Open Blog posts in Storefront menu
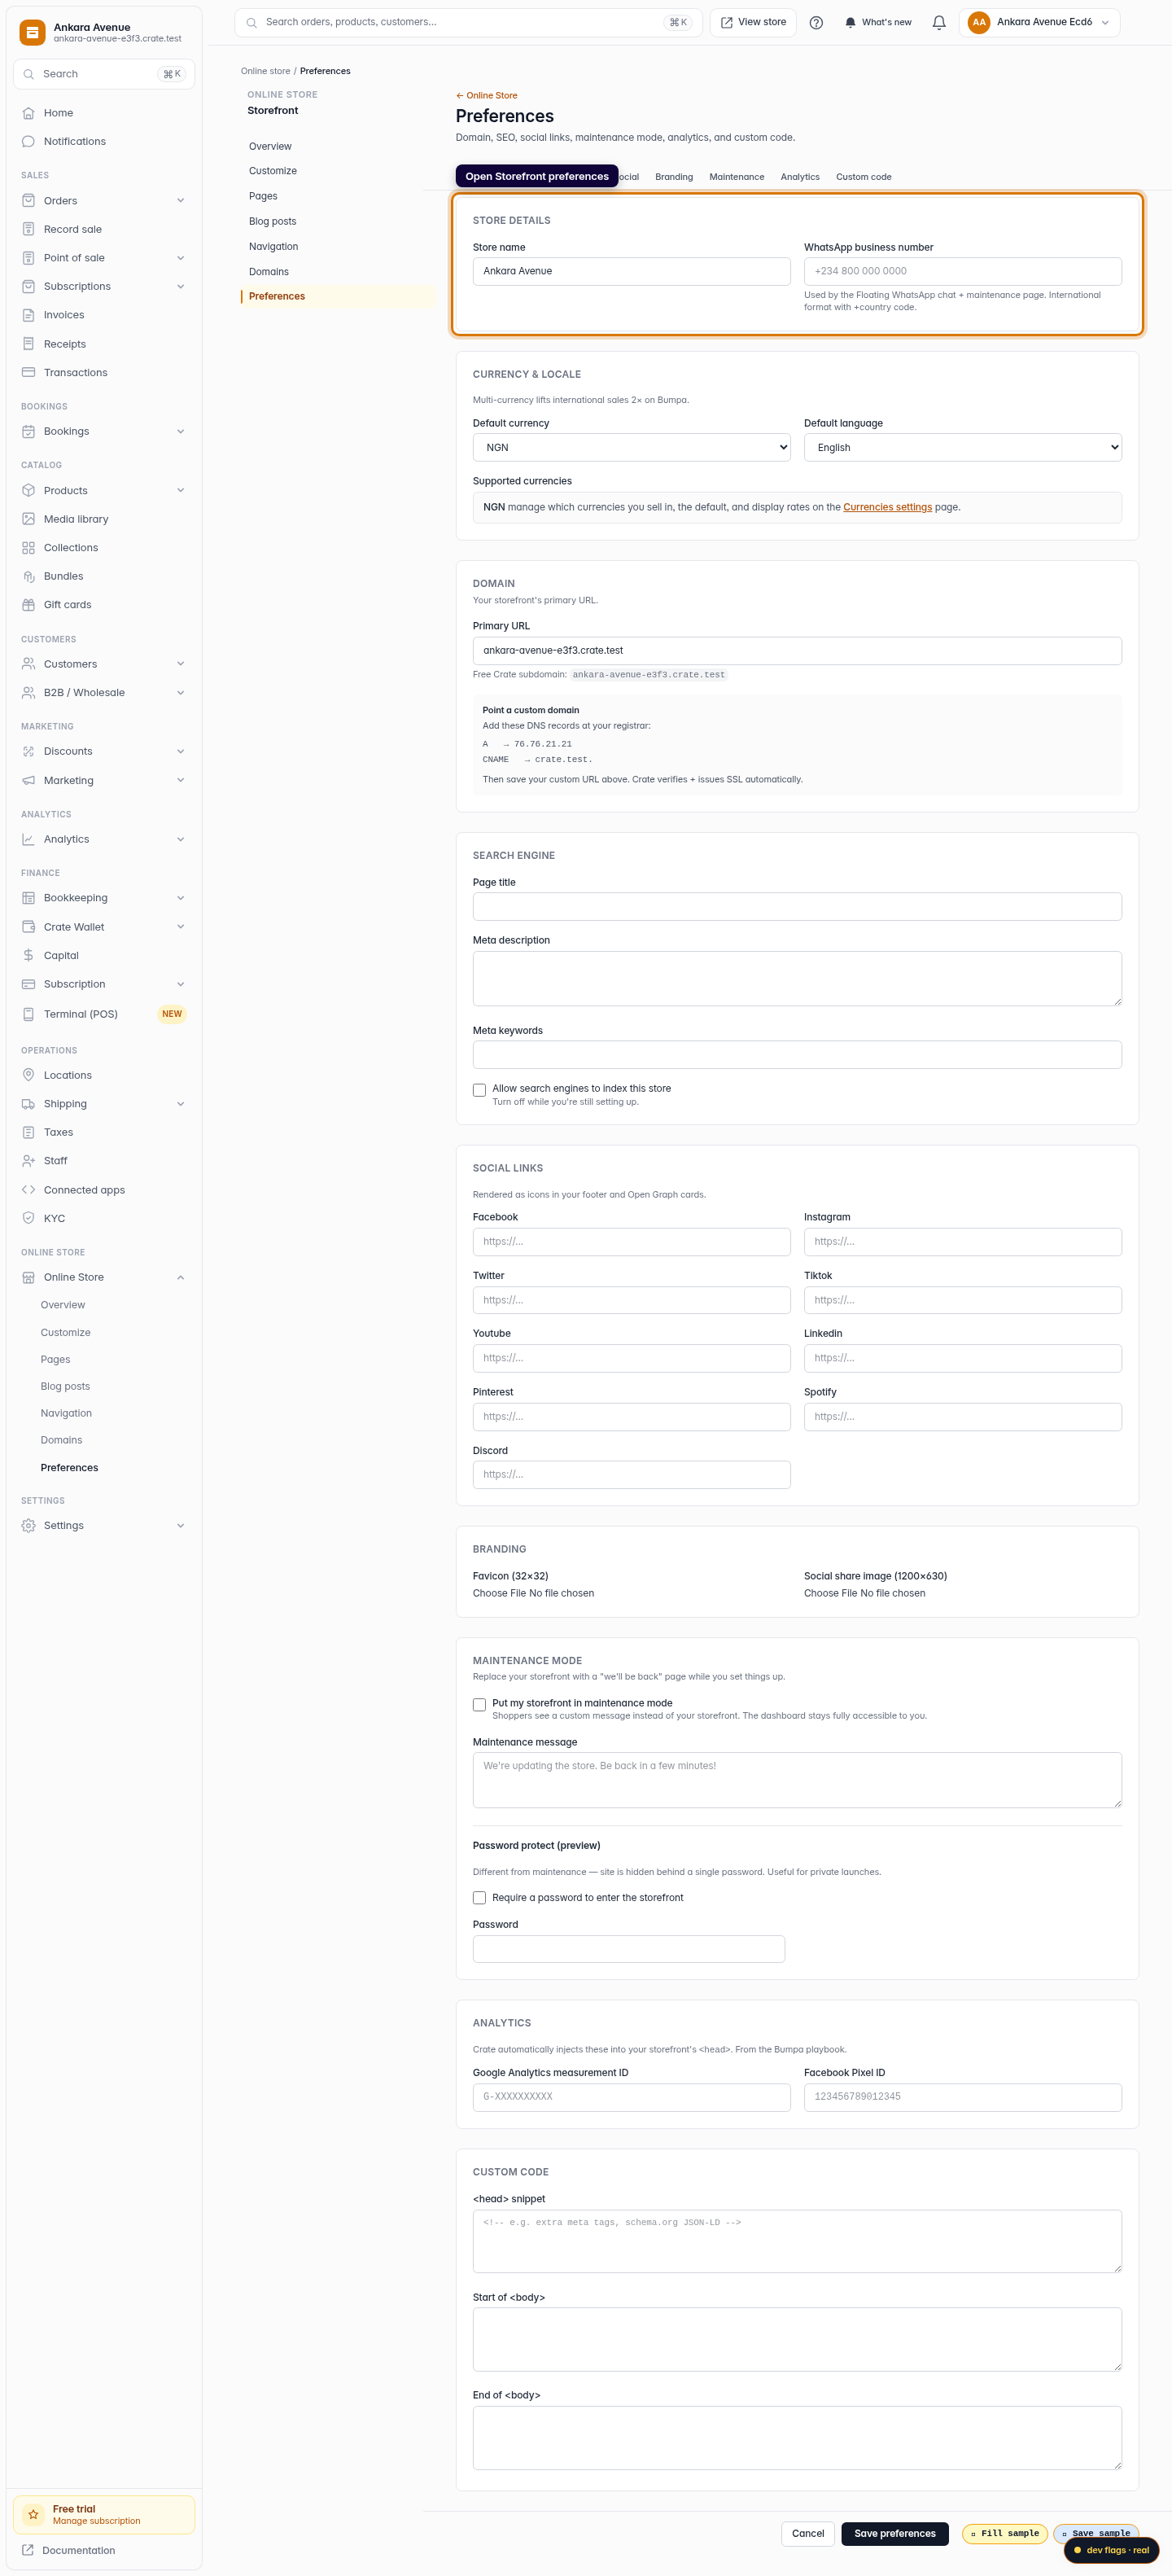This screenshot has height=2576, width=1172. [x=273, y=222]
